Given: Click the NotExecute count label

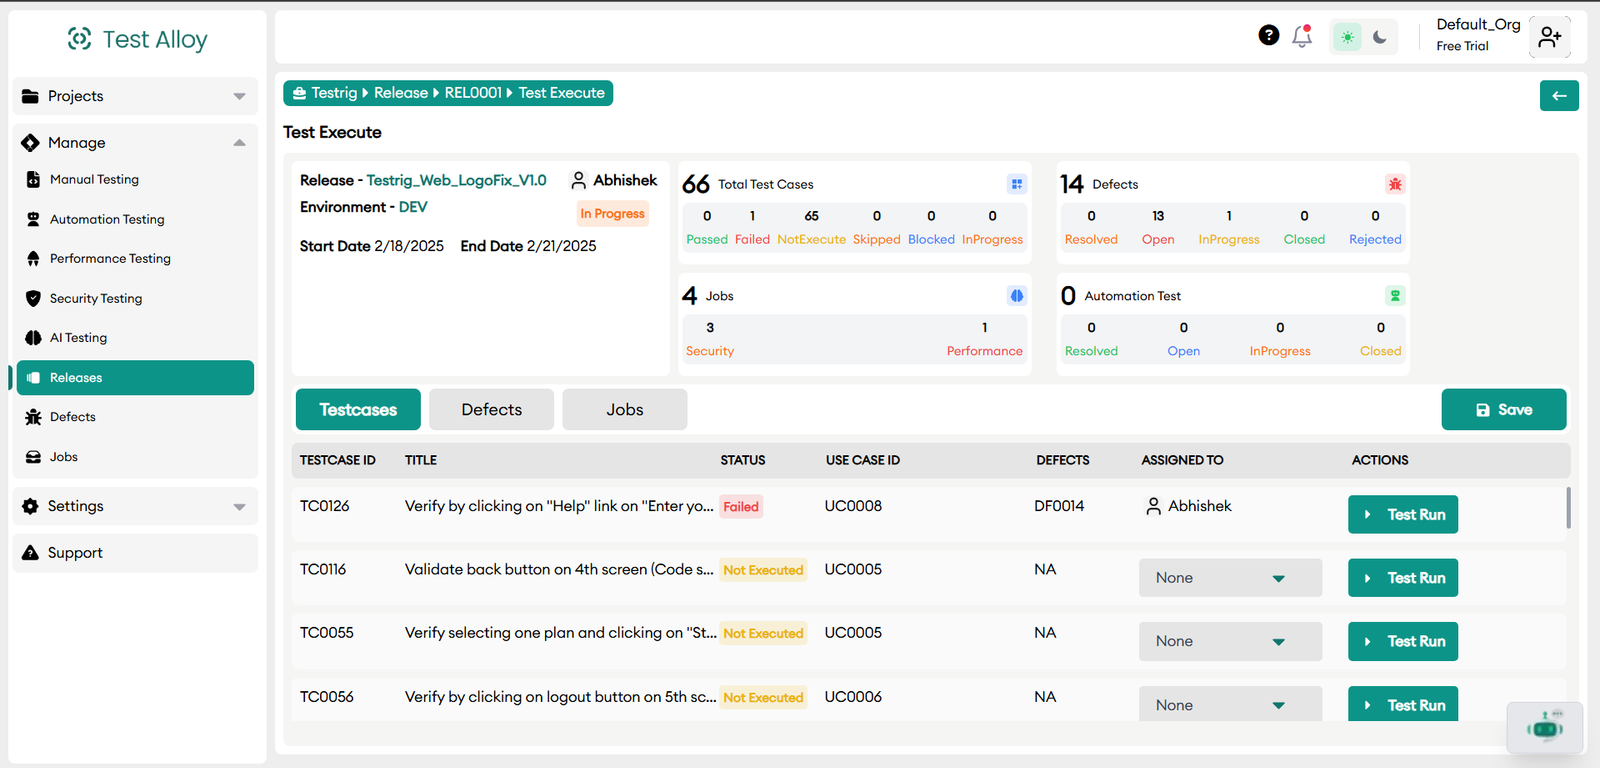Looking at the screenshot, I should 811,240.
